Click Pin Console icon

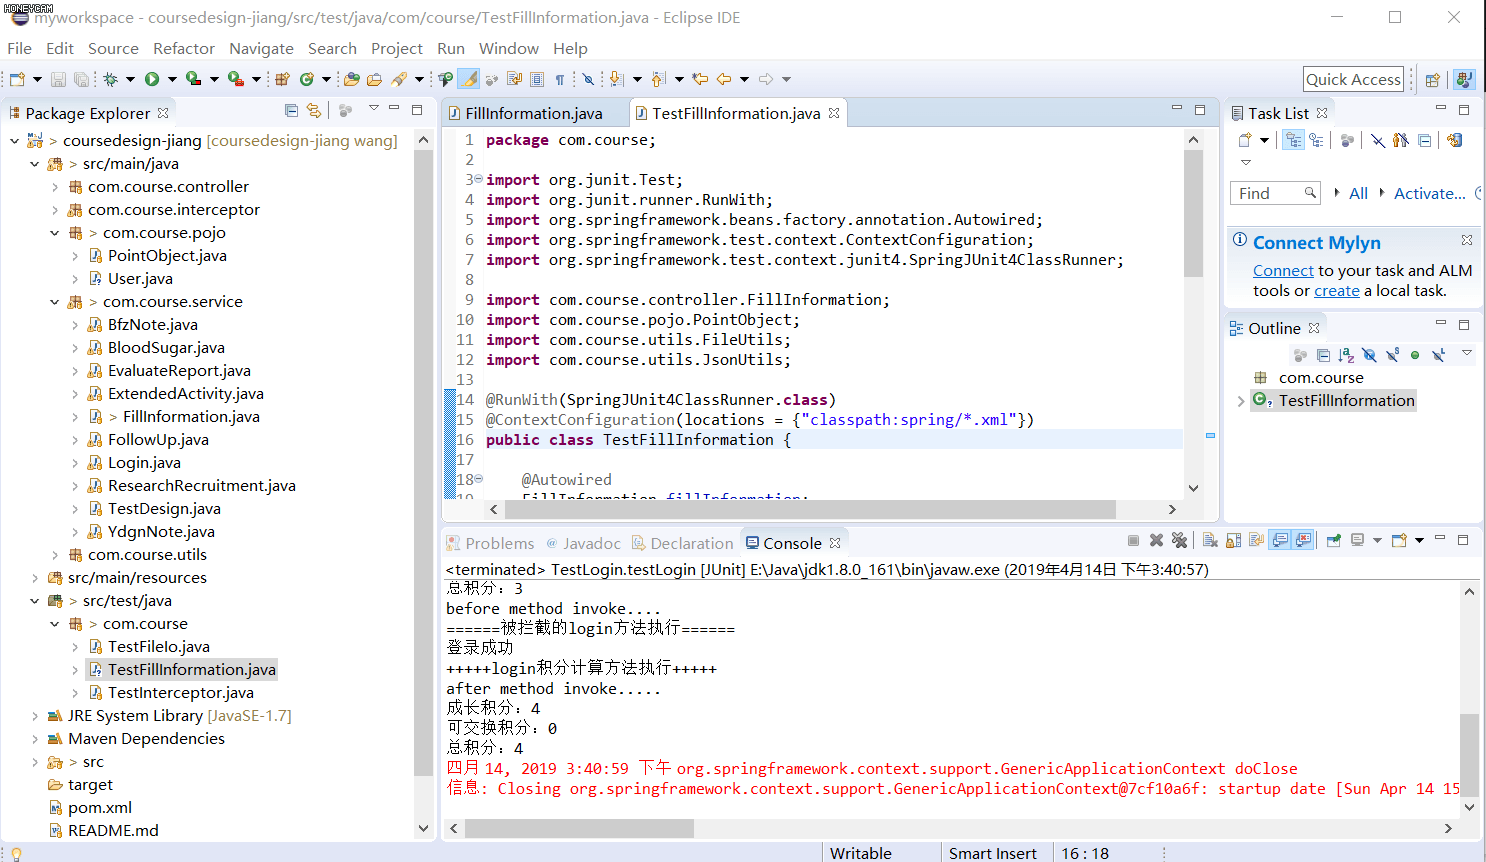point(1333,540)
